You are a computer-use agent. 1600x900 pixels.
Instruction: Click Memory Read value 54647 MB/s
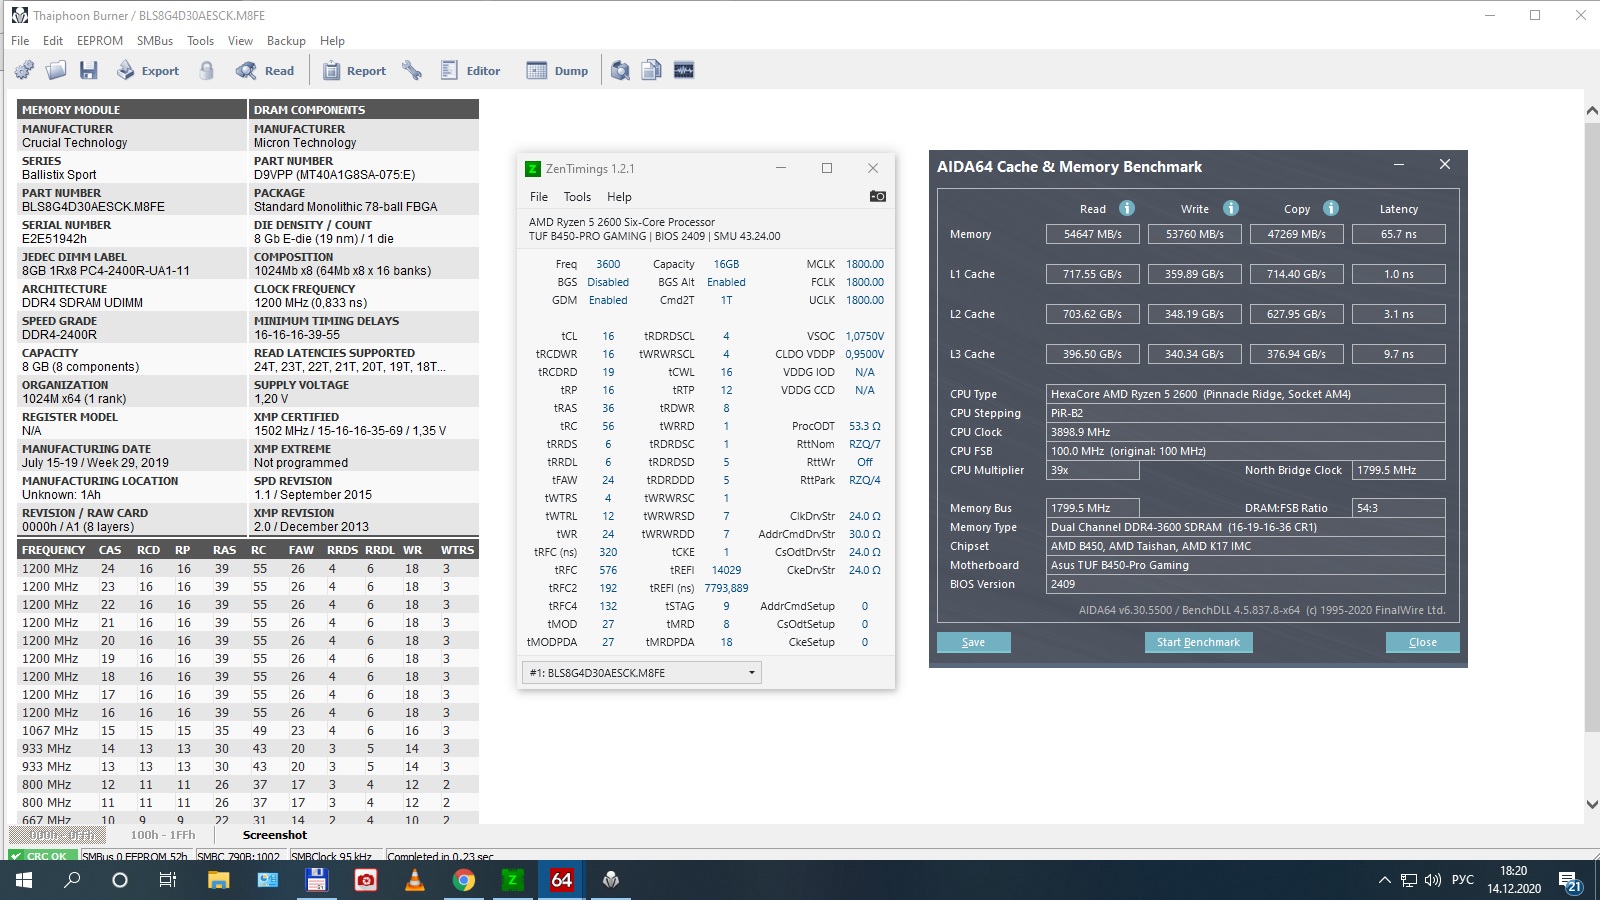(1093, 234)
